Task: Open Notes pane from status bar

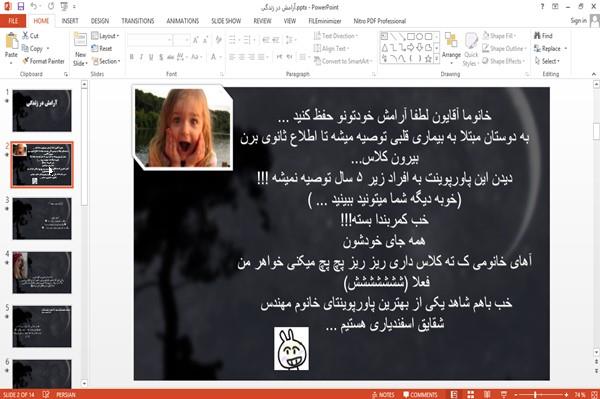Action: click(383, 395)
